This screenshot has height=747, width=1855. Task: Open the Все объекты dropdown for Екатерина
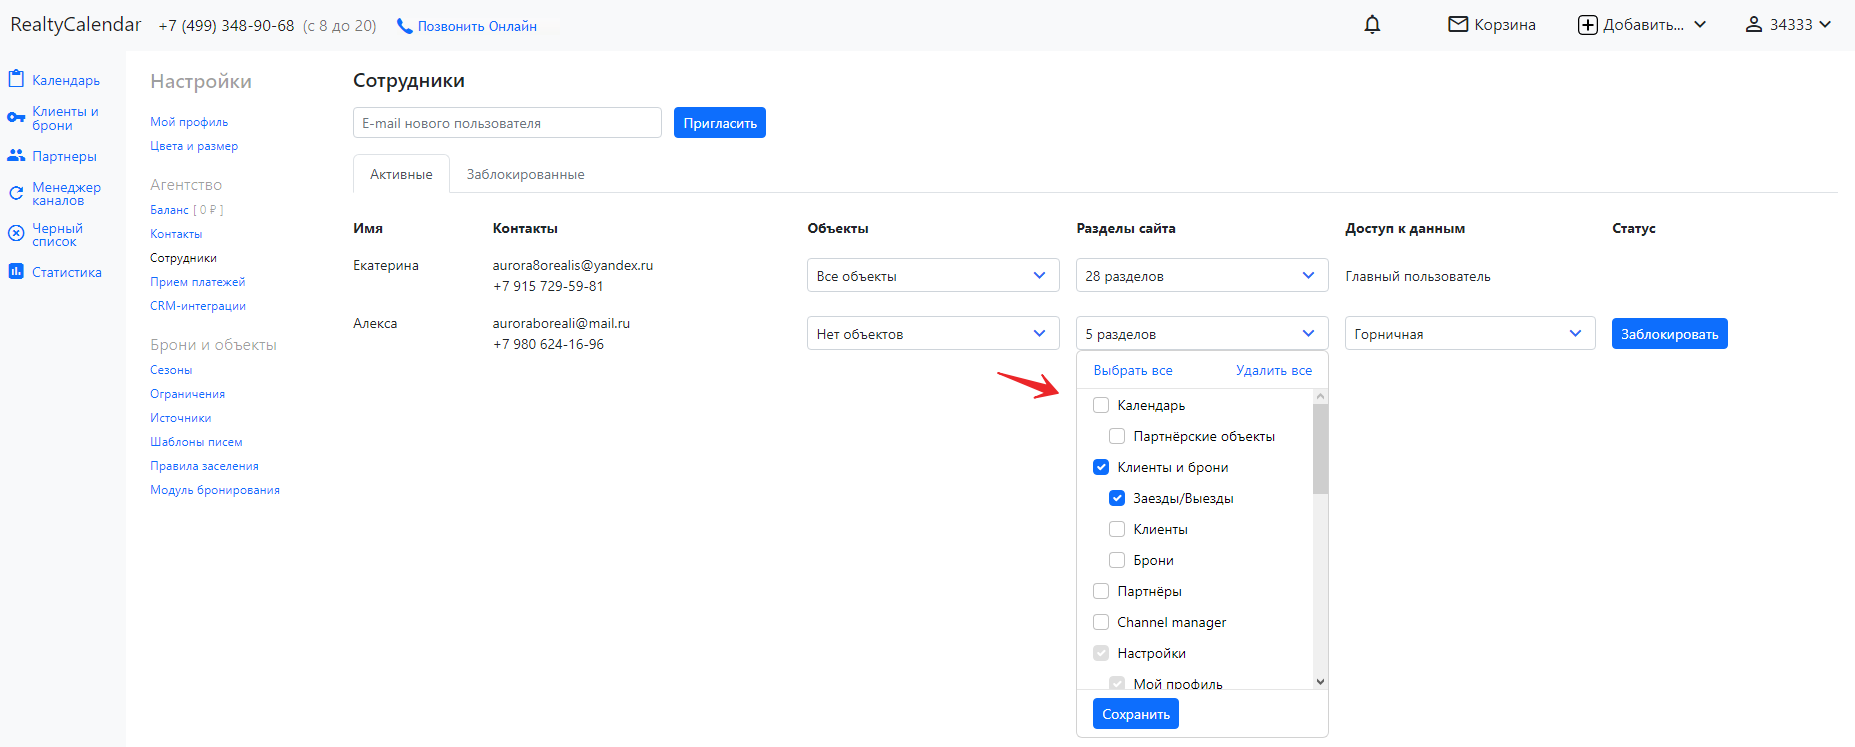[x=933, y=275]
